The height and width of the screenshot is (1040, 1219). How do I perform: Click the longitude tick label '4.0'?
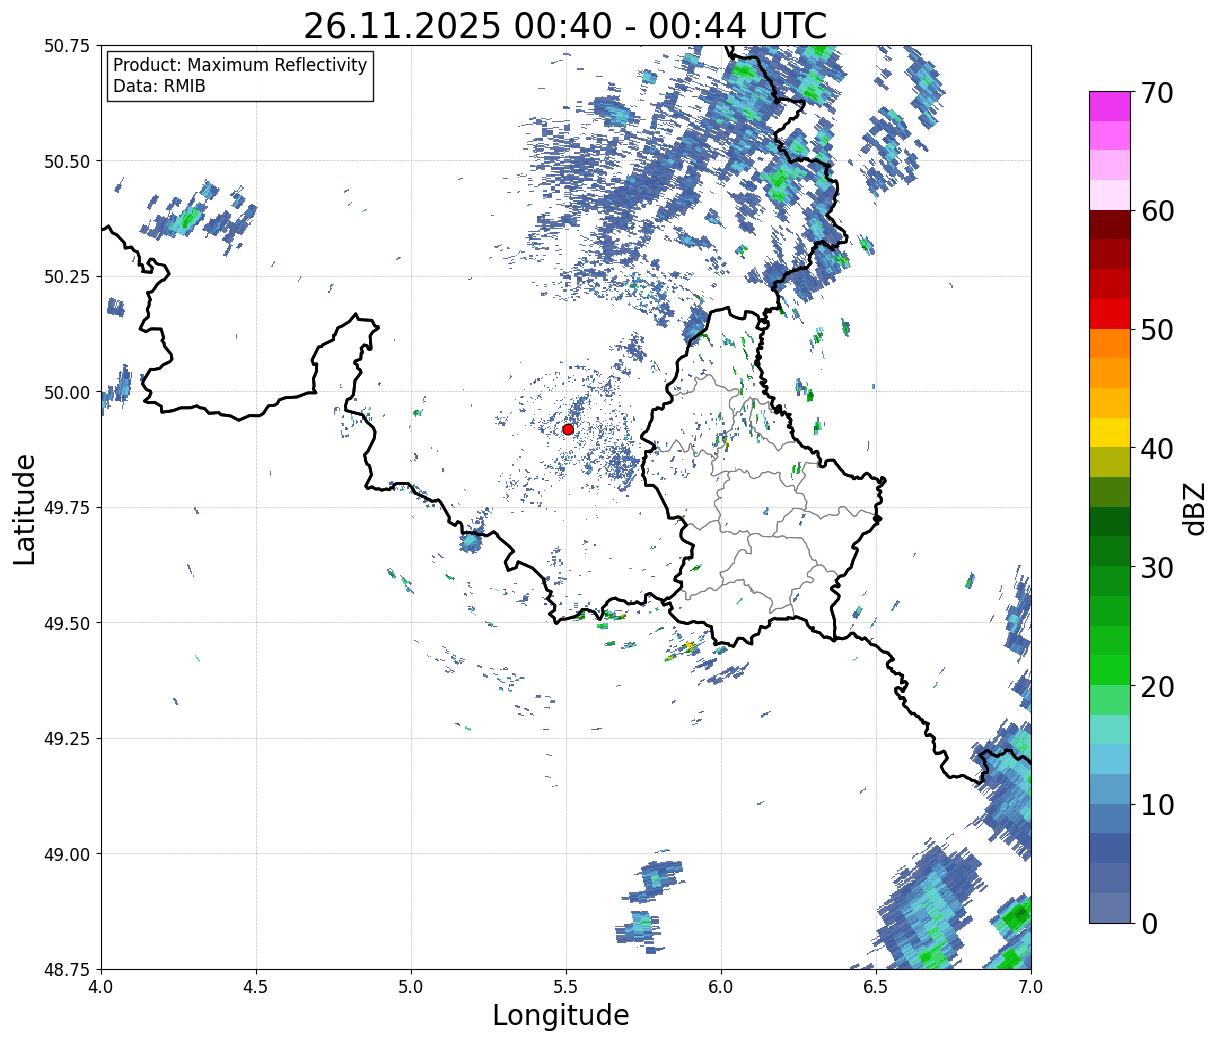[101, 986]
